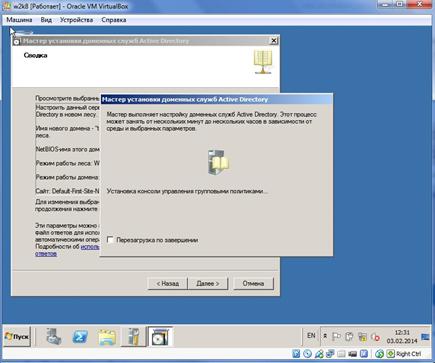Viewport: 435px width, 363px height.
Task: Click the EN language indicator
Action: [311, 335]
